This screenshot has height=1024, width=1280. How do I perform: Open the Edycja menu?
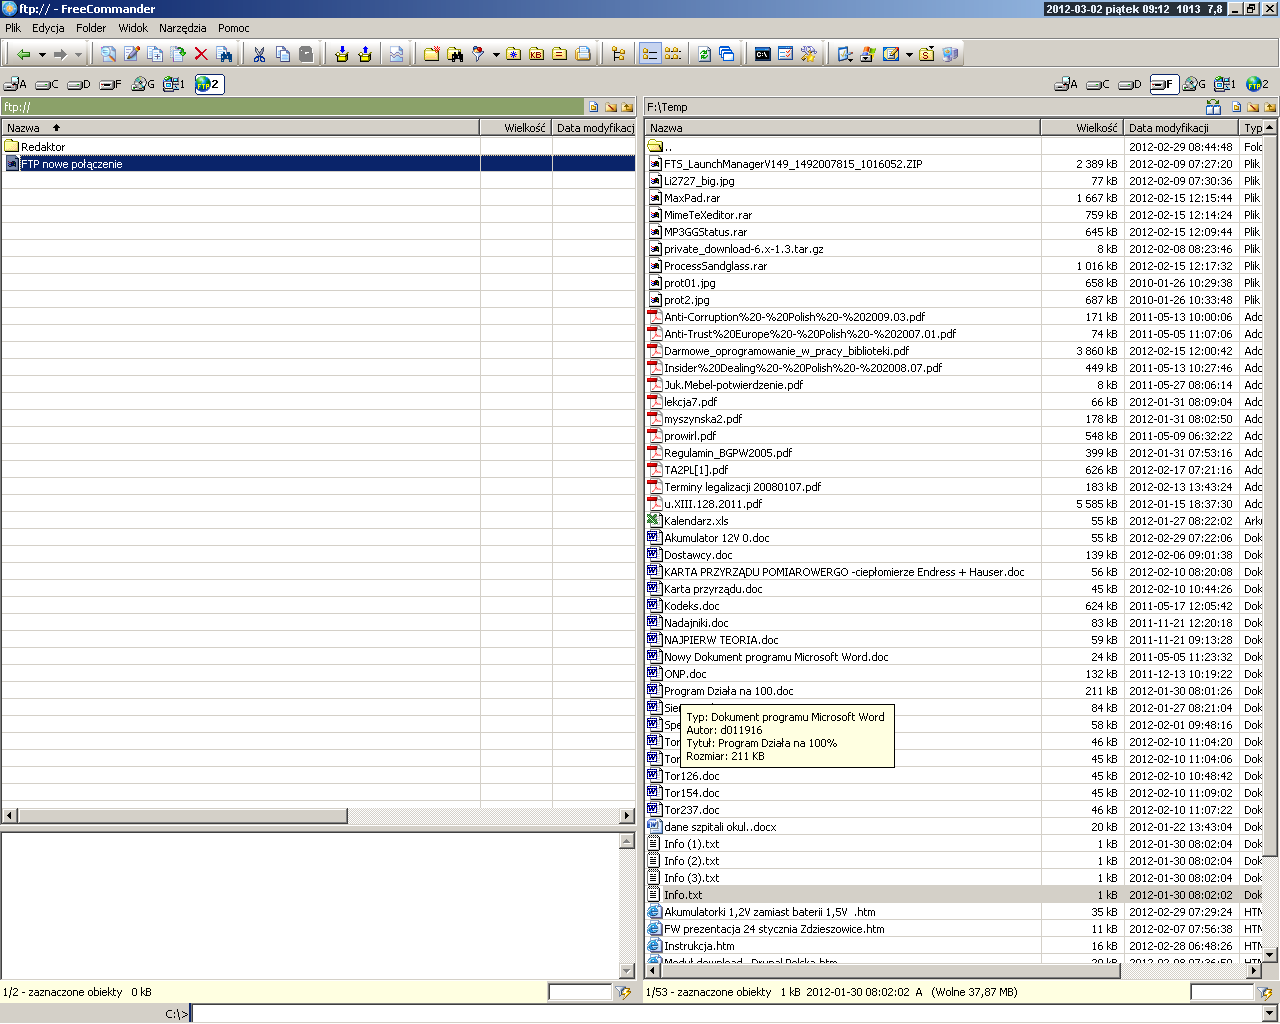(48, 28)
